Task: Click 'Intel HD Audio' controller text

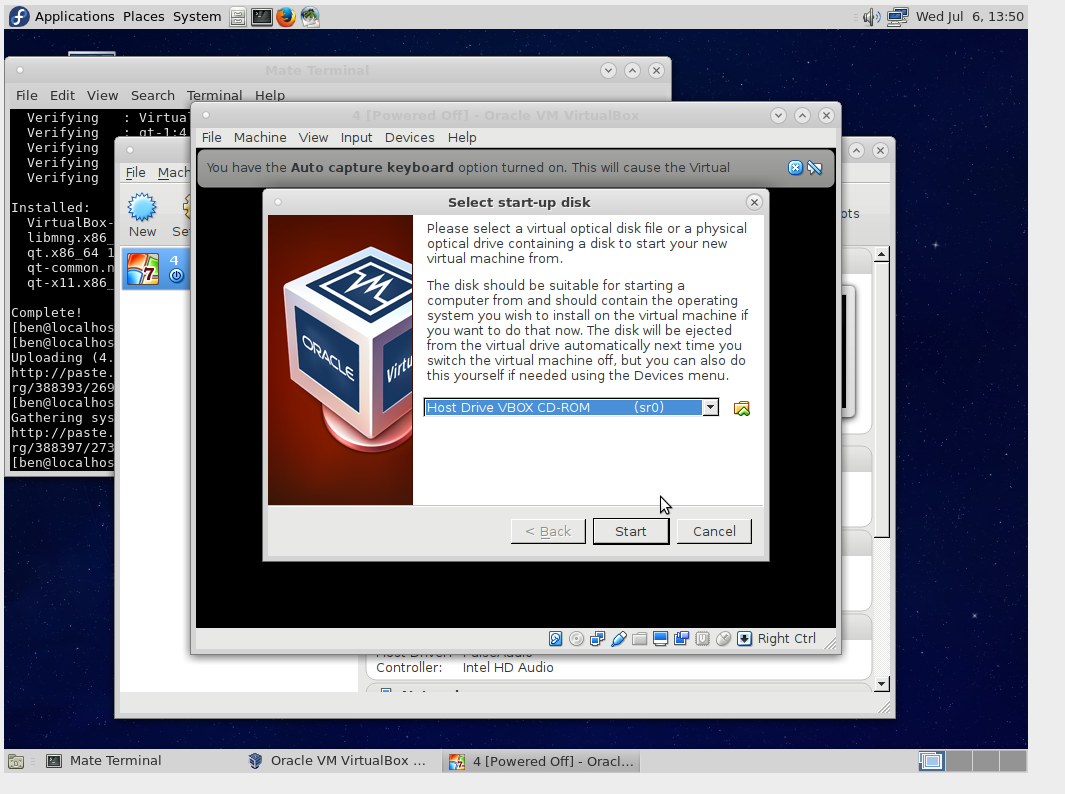Action: 508,668
